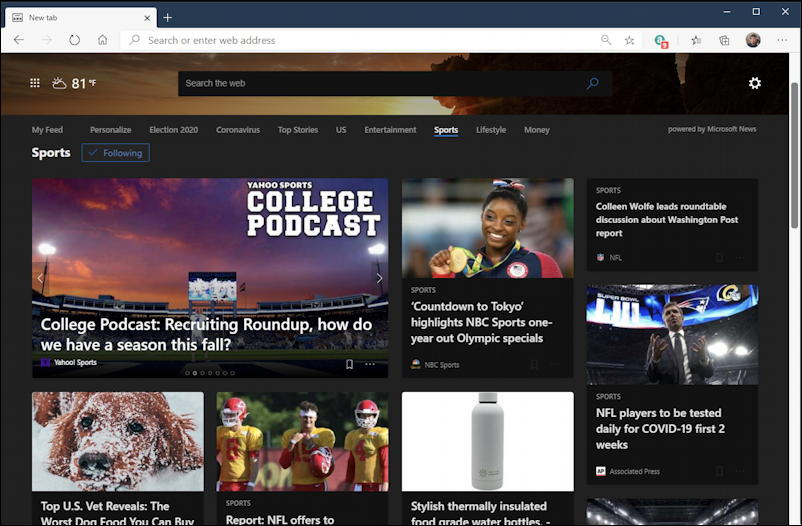Open browser Settings and more menu
The height and width of the screenshot is (526, 802).
[x=782, y=40]
